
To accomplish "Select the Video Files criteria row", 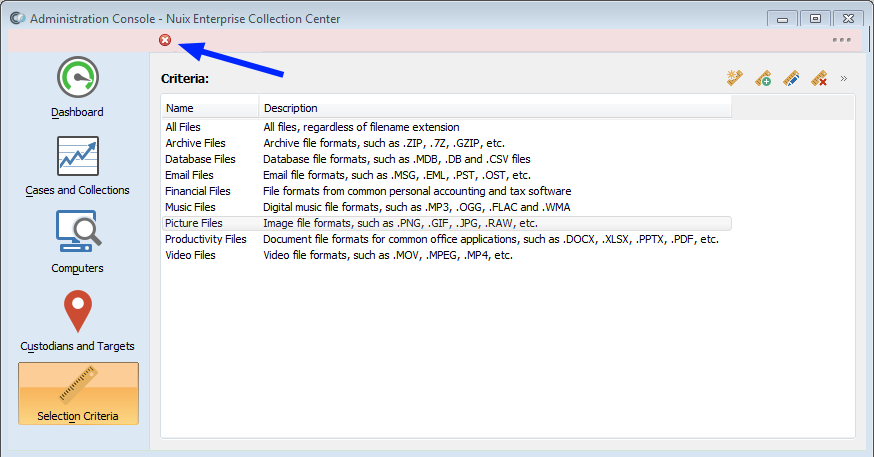I will [447, 255].
